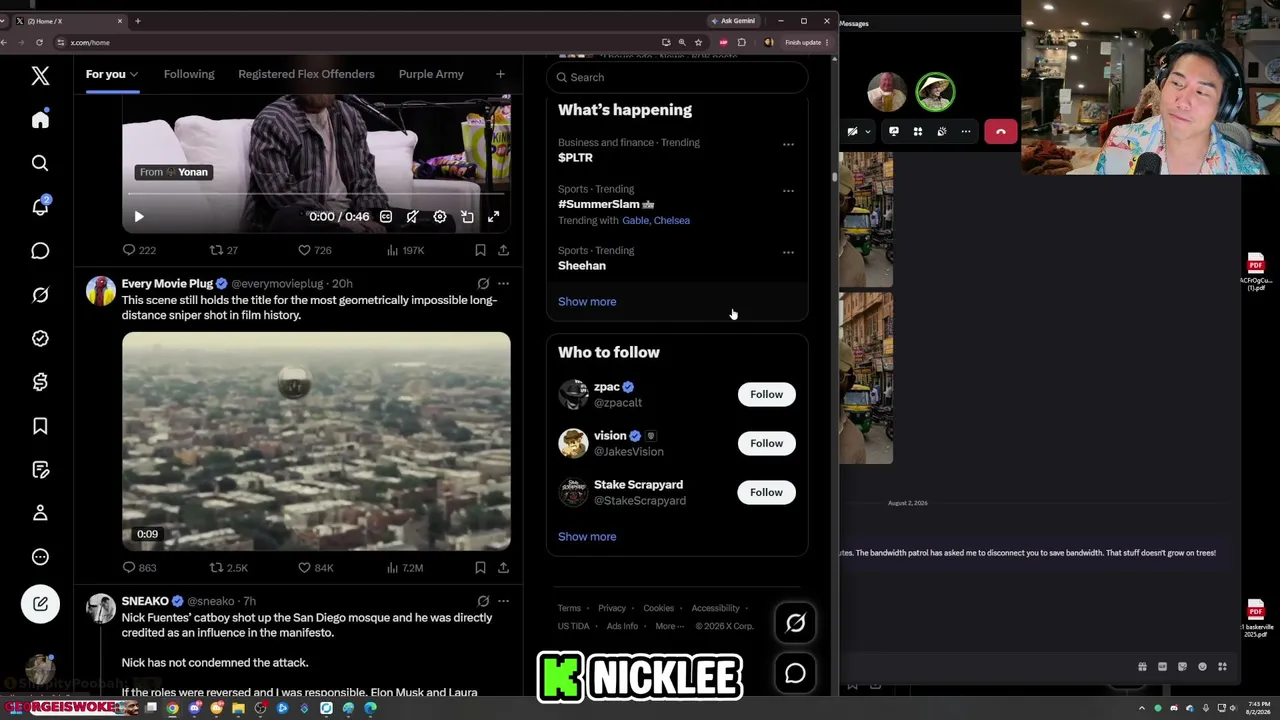Toggle captions on the Yonan video
Image resolution: width=1280 pixels, height=720 pixels.
pos(386,217)
